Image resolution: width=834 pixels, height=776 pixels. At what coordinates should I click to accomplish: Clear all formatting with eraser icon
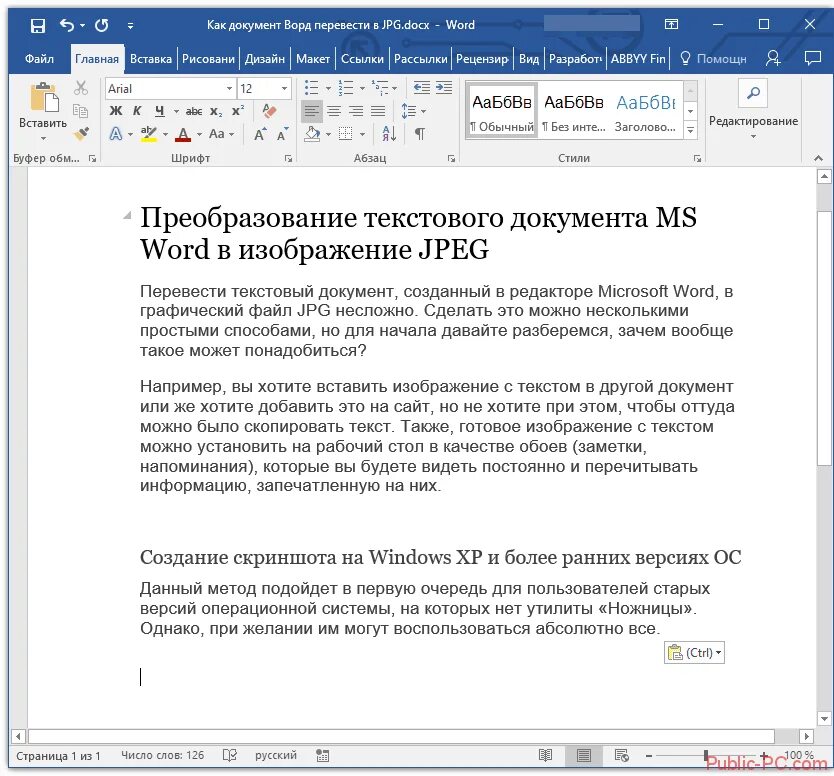(270, 111)
